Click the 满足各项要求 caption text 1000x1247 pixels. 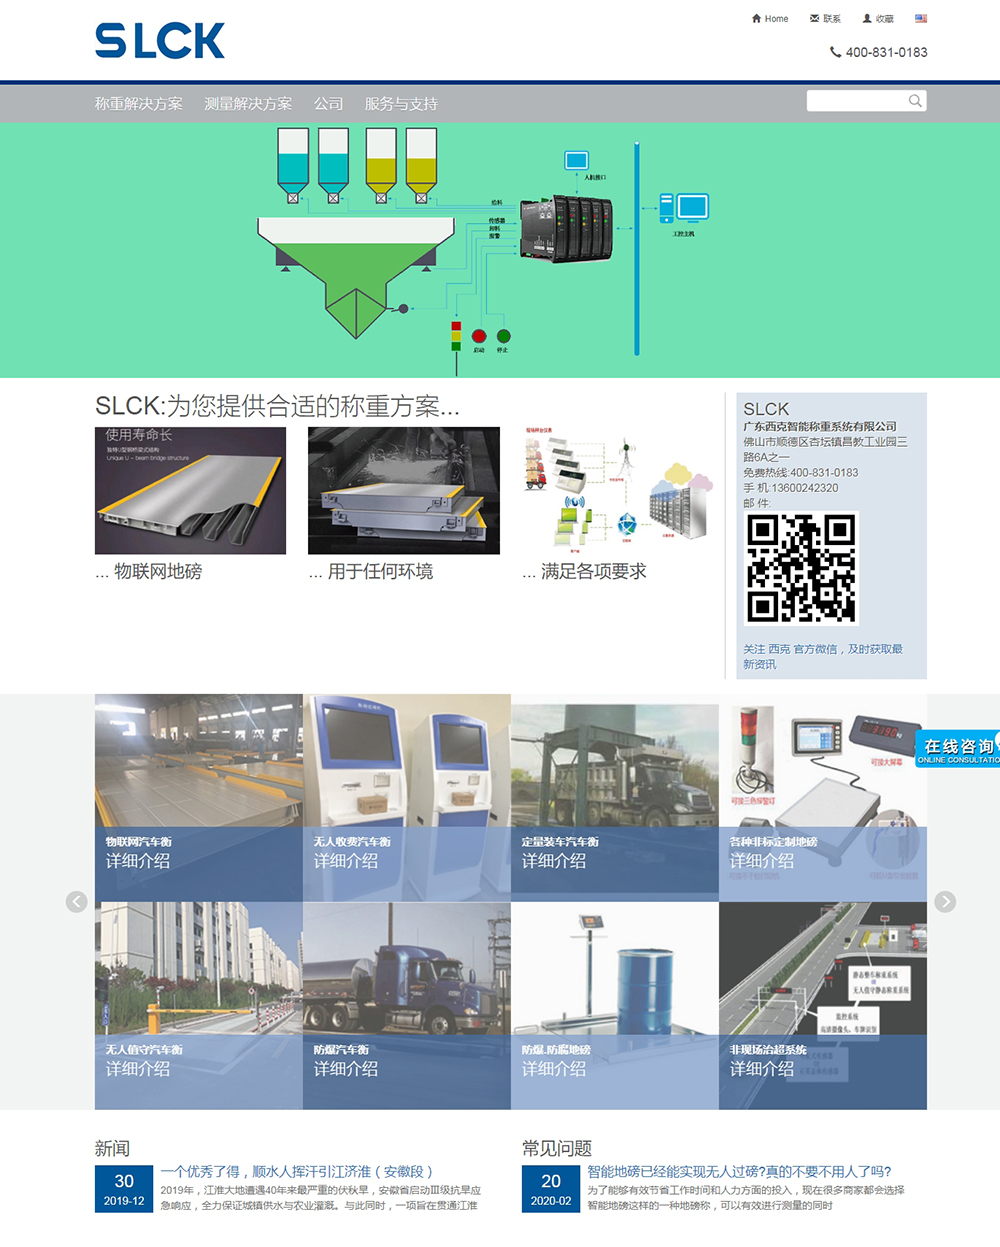click(x=584, y=572)
